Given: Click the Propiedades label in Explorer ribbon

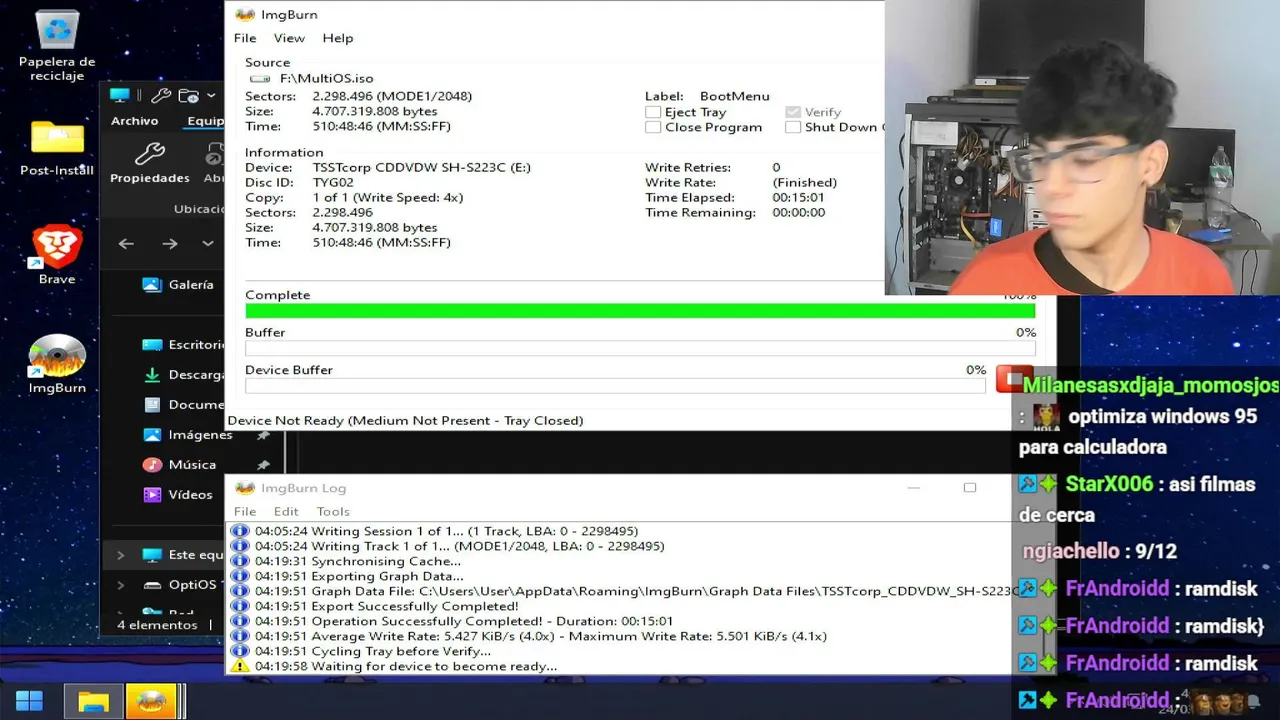Looking at the screenshot, I should click(x=150, y=178).
